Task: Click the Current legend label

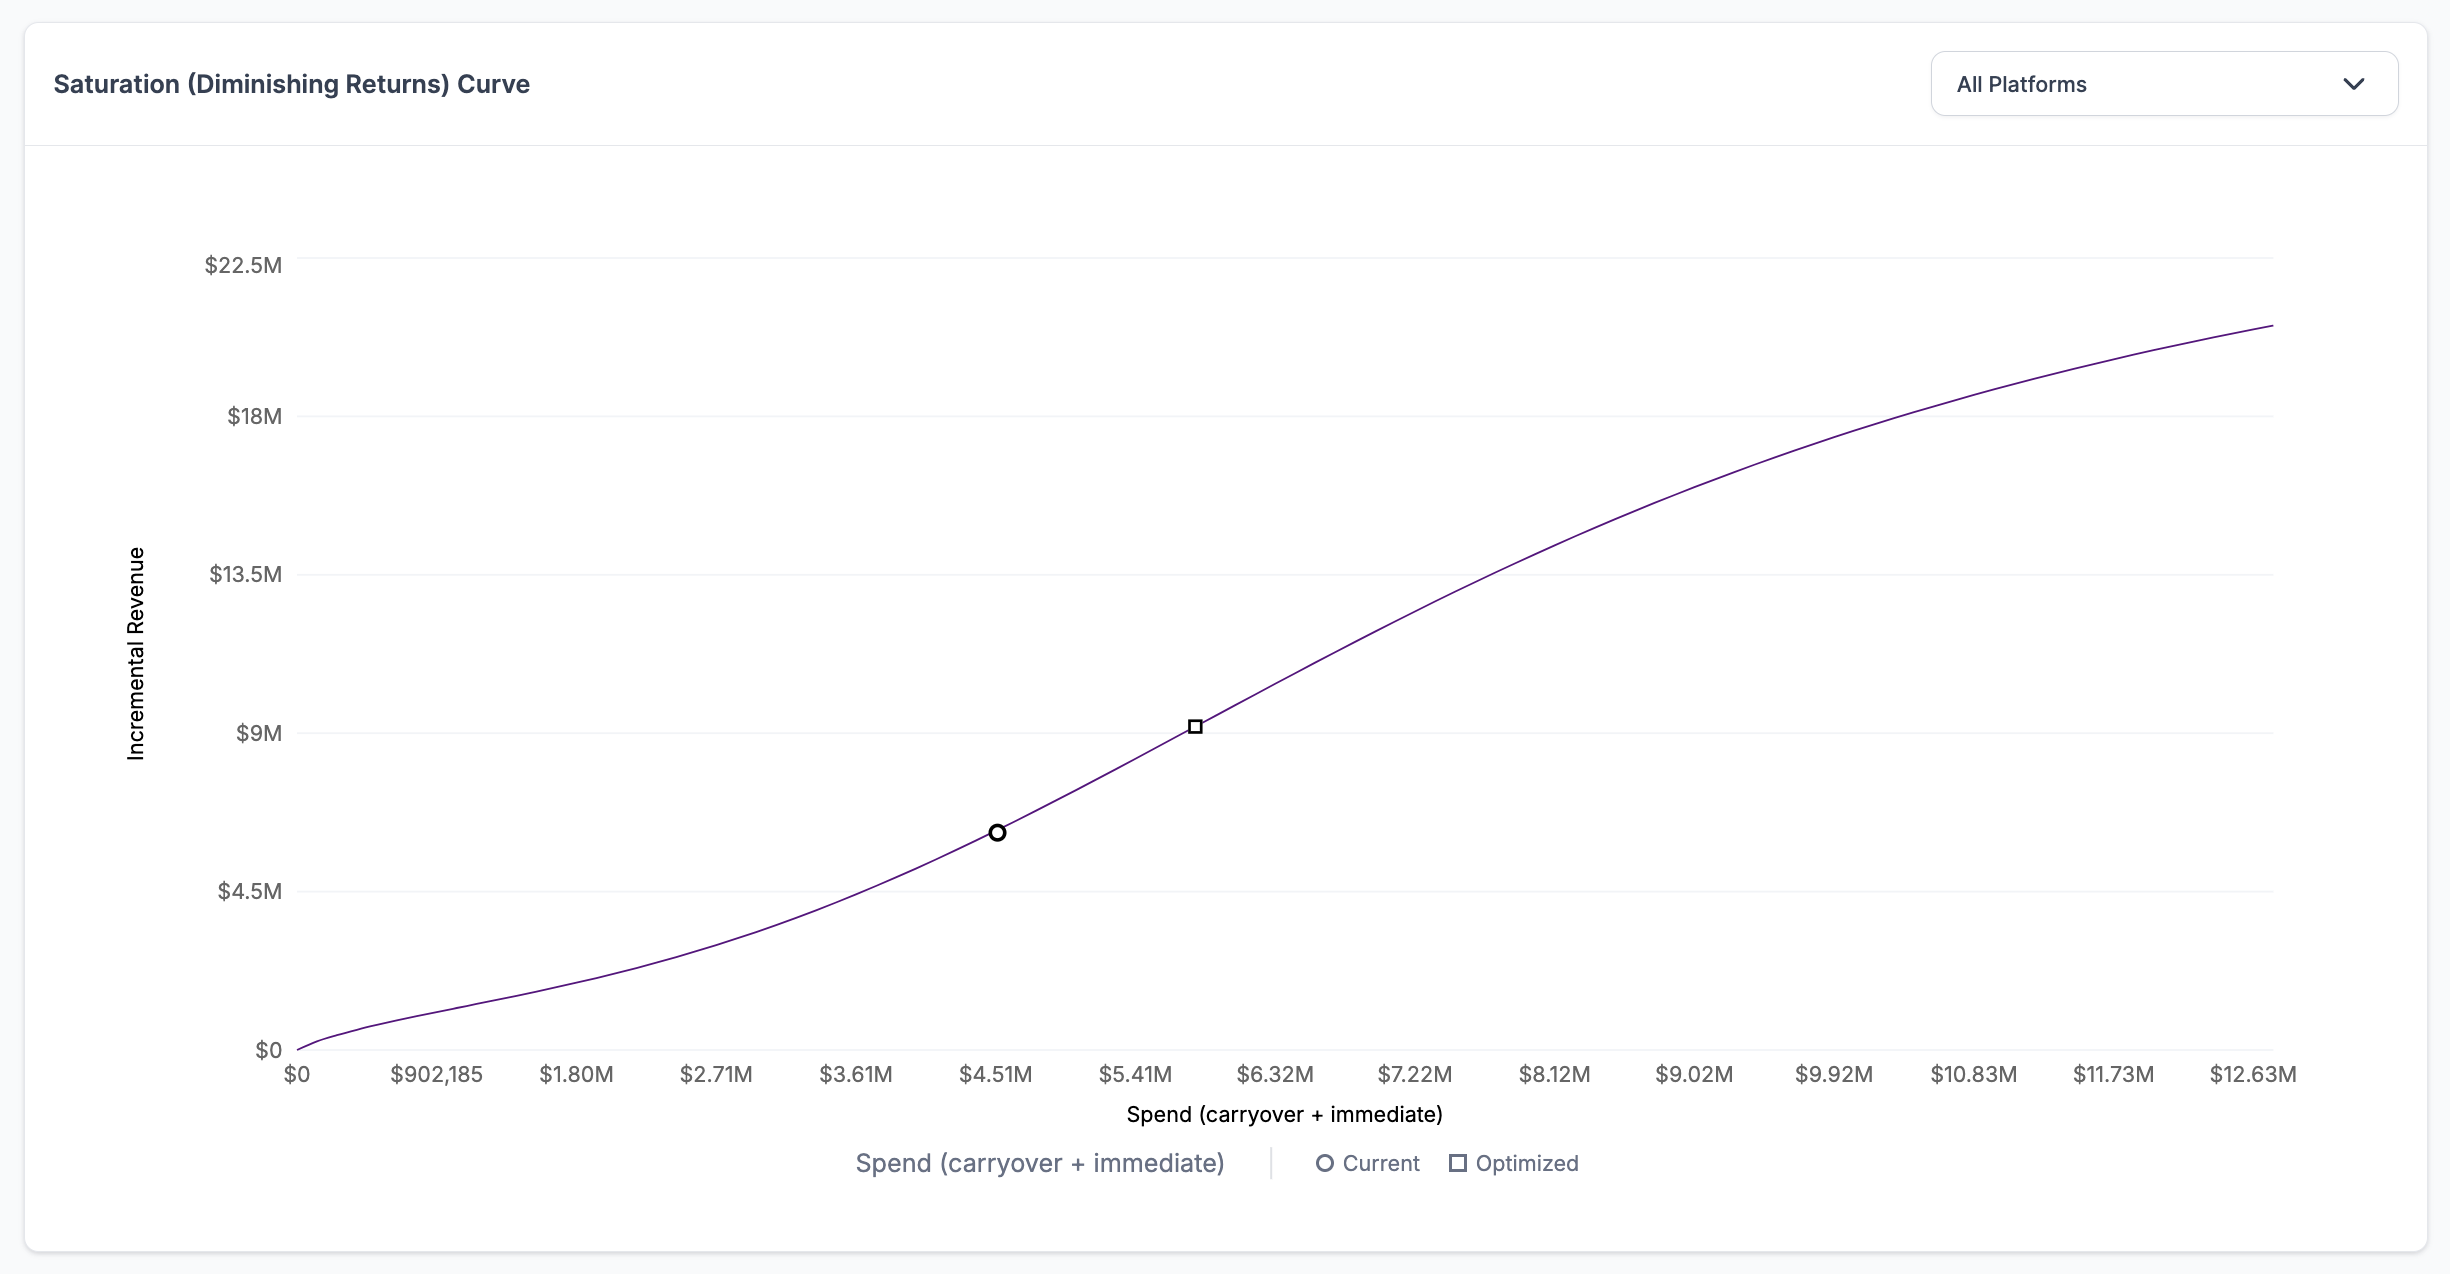Action: coord(1380,1163)
